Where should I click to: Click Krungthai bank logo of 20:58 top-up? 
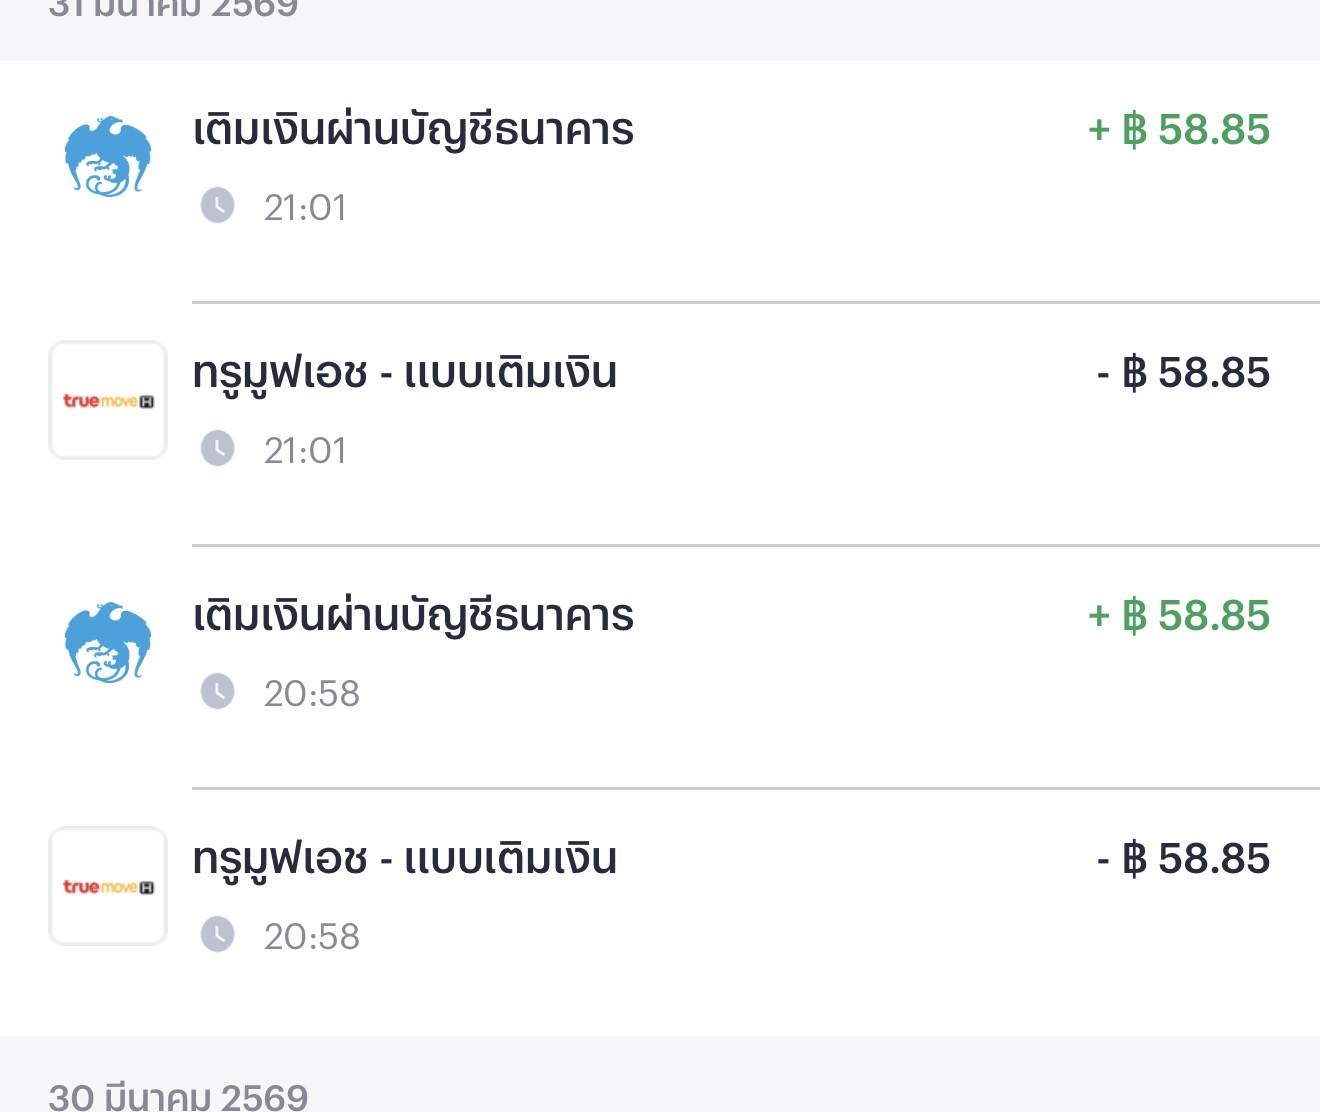[108, 643]
